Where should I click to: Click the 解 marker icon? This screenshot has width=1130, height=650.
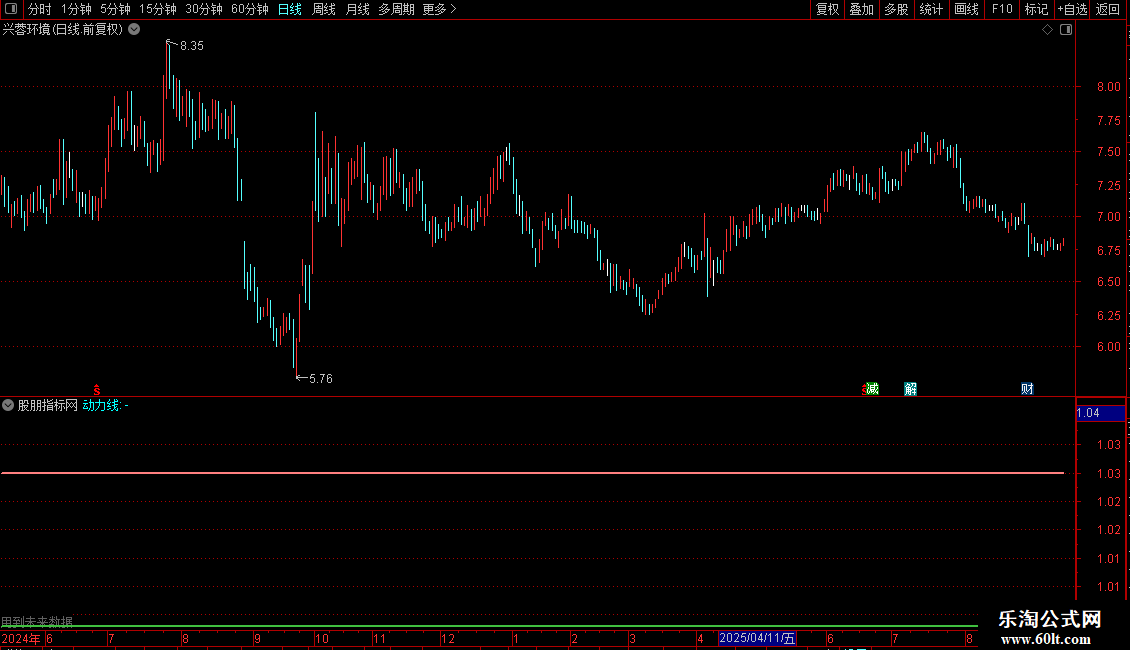pos(911,389)
